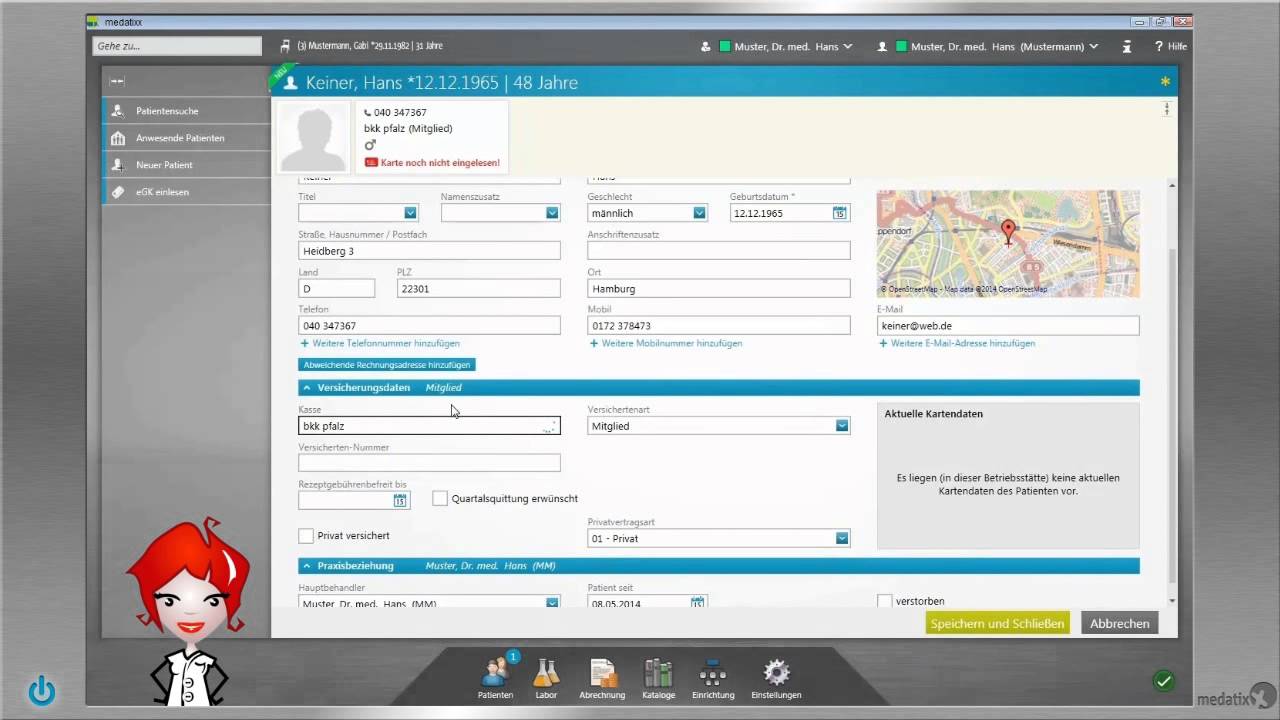
Task: Click Weitere Telefonnummer hinzufügen link
Action: click(380, 343)
